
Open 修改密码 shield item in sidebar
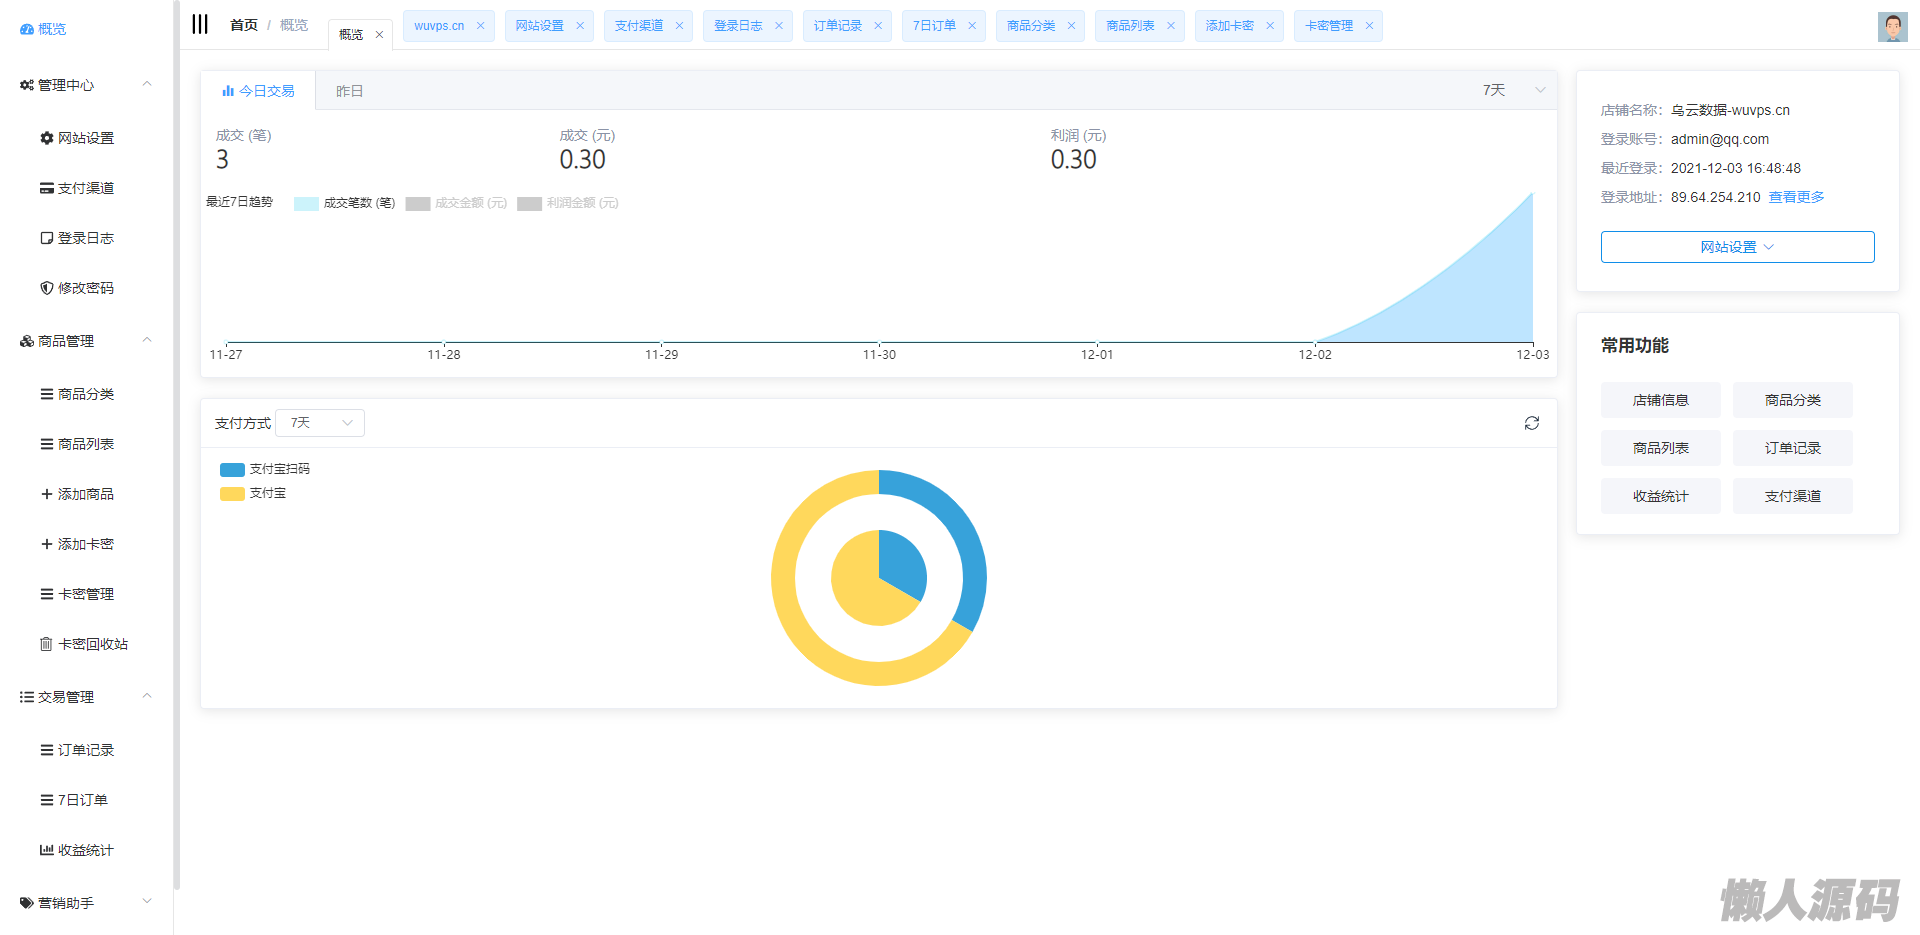pos(77,288)
